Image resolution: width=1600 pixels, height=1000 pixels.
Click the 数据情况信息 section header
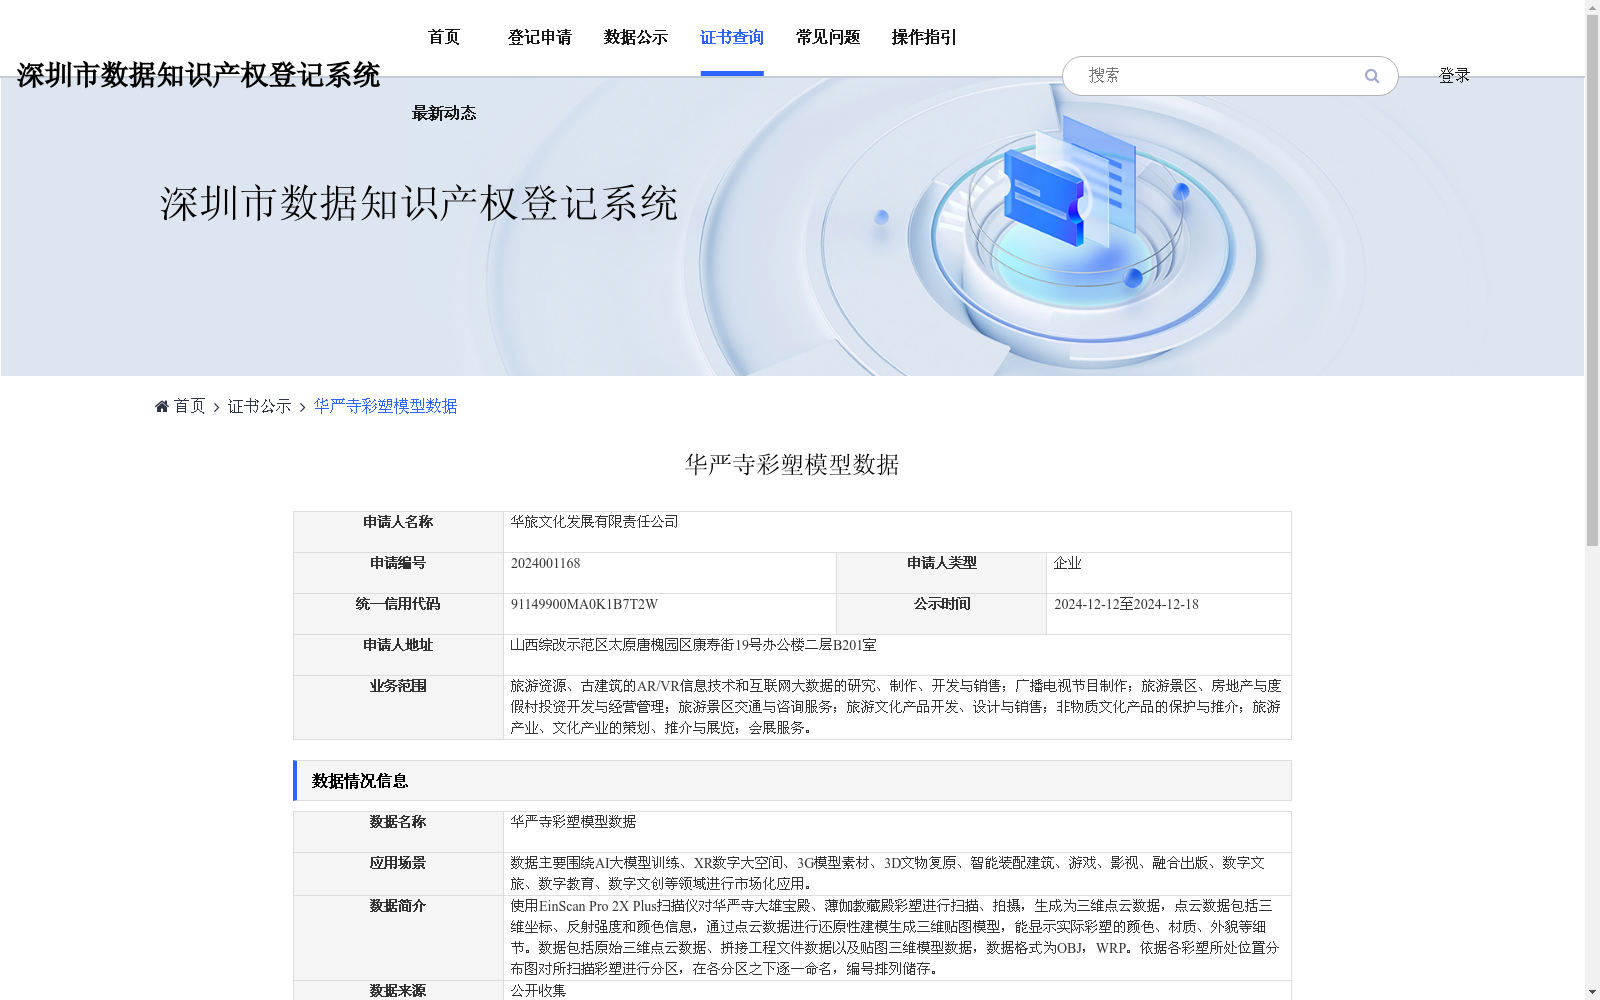click(792, 781)
